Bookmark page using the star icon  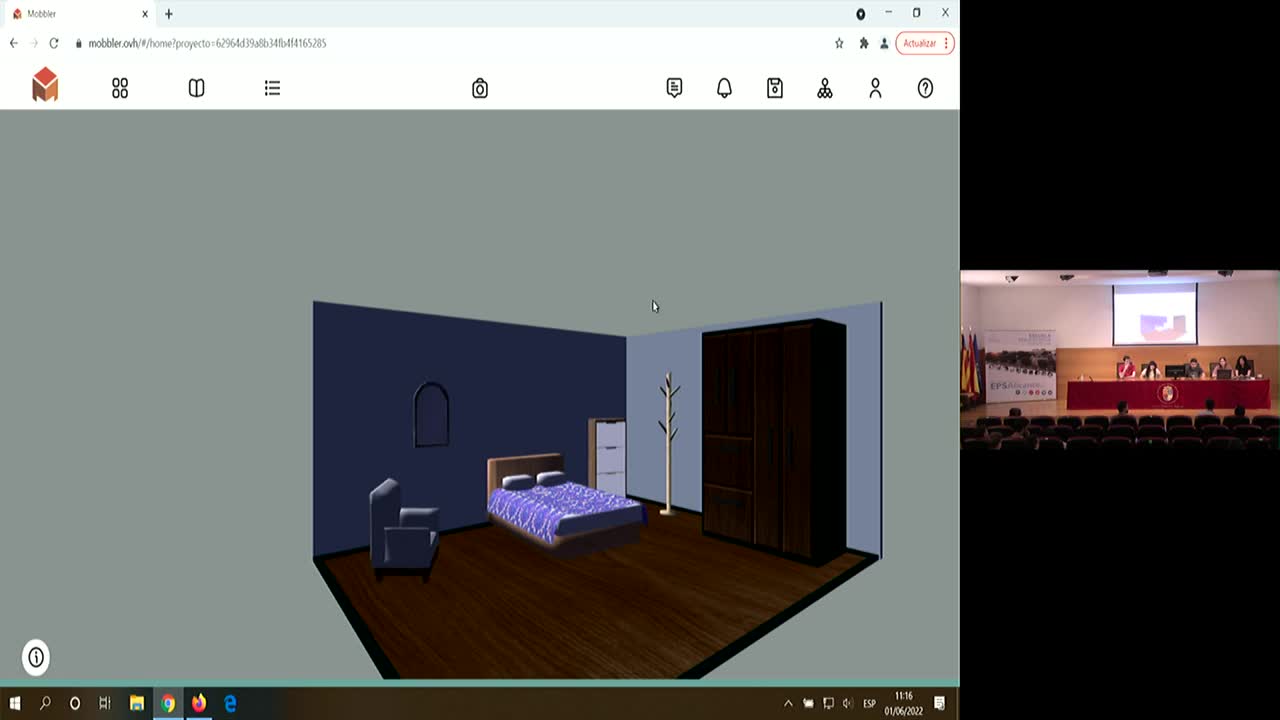coord(839,43)
